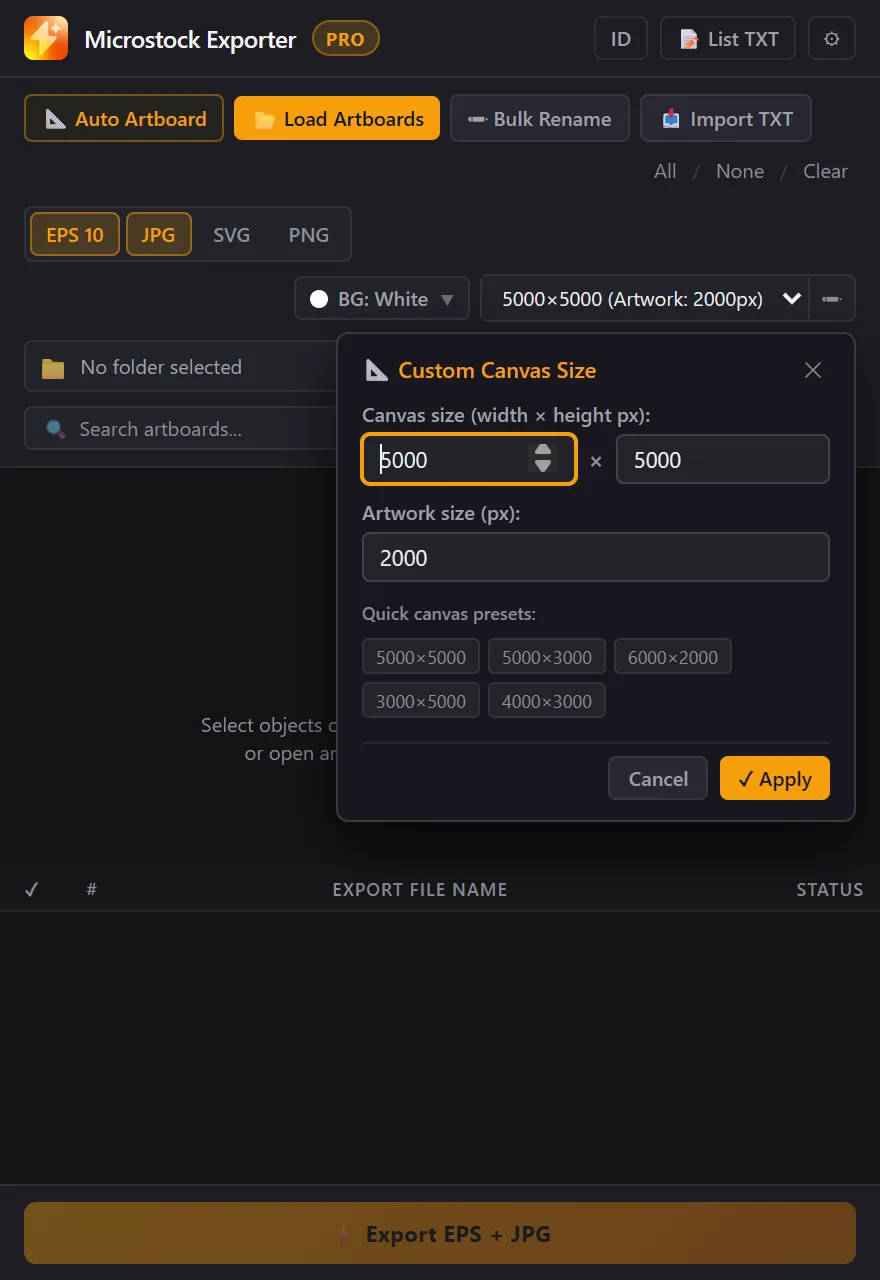Select All artboards link
Image resolution: width=880 pixels, height=1280 pixels.
(x=665, y=171)
